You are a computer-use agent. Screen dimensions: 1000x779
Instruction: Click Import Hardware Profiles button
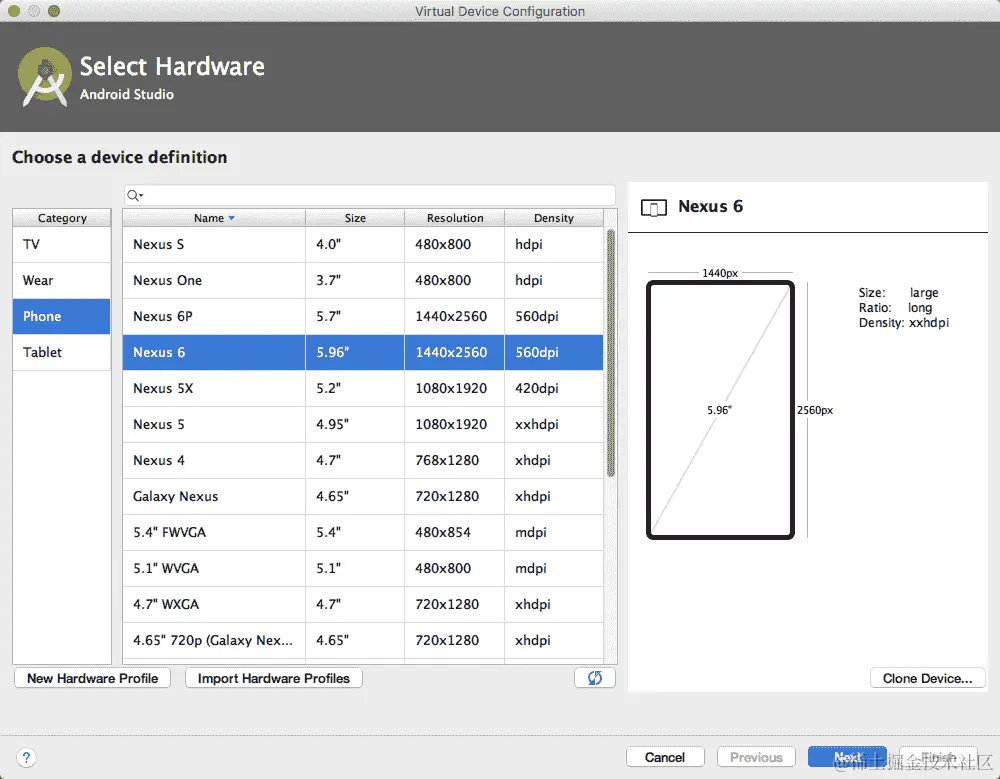click(x=274, y=678)
